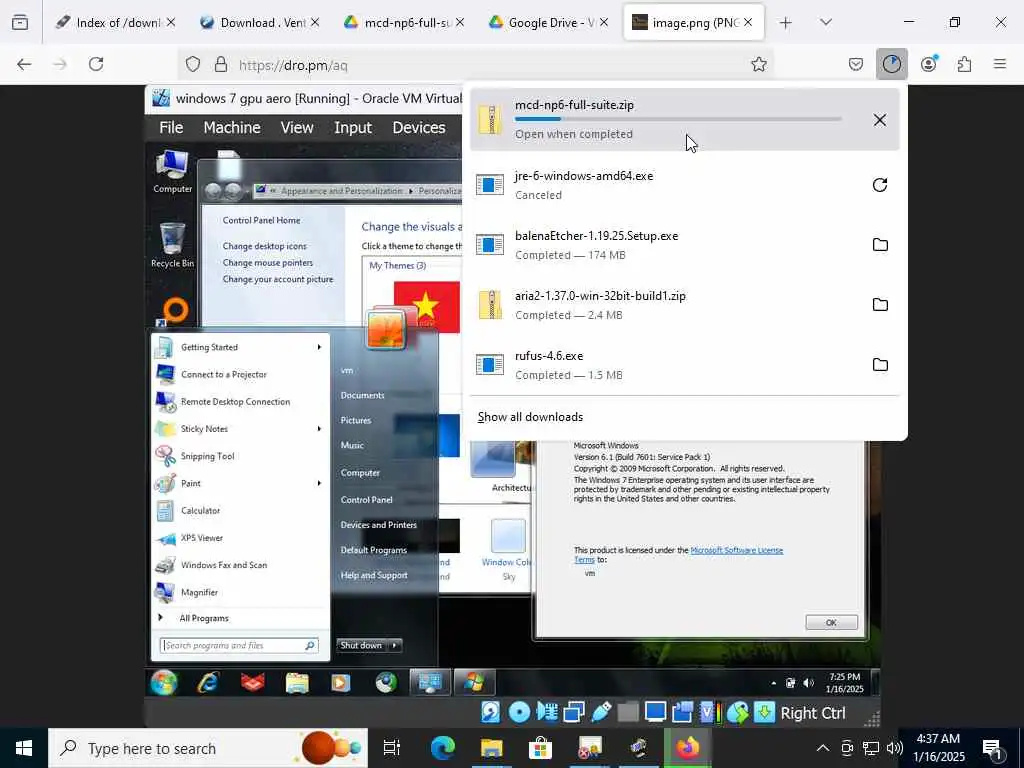This screenshot has width=1024, height=768.
Task: Open the Windows 10 Start menu
Action: coord(24,748)
